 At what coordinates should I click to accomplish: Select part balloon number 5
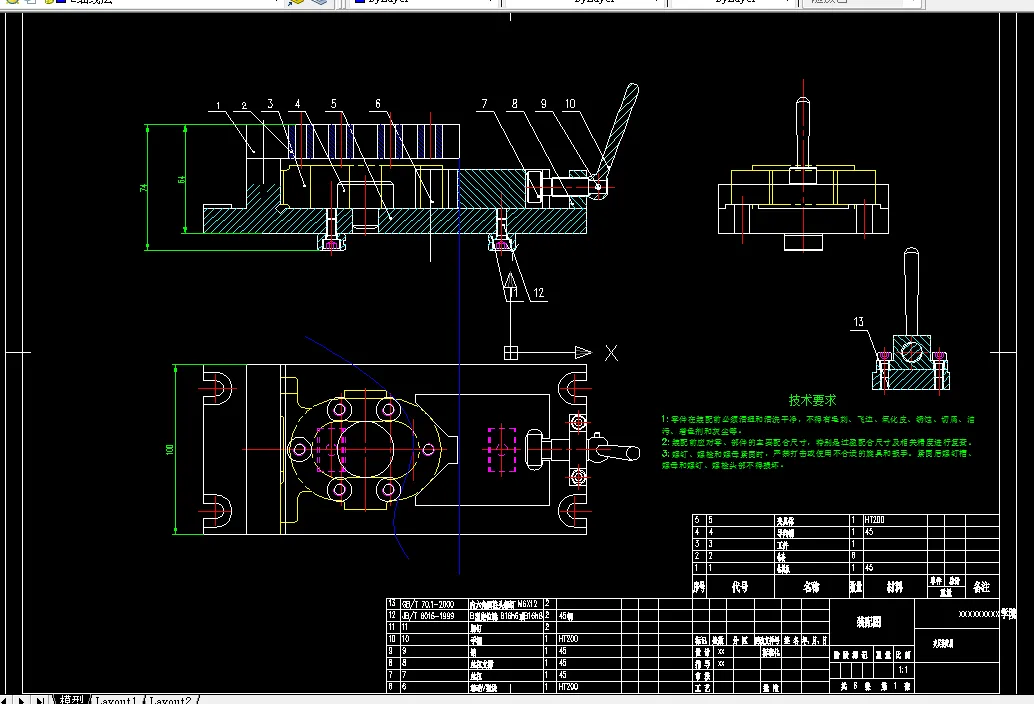tap(334, 103)
